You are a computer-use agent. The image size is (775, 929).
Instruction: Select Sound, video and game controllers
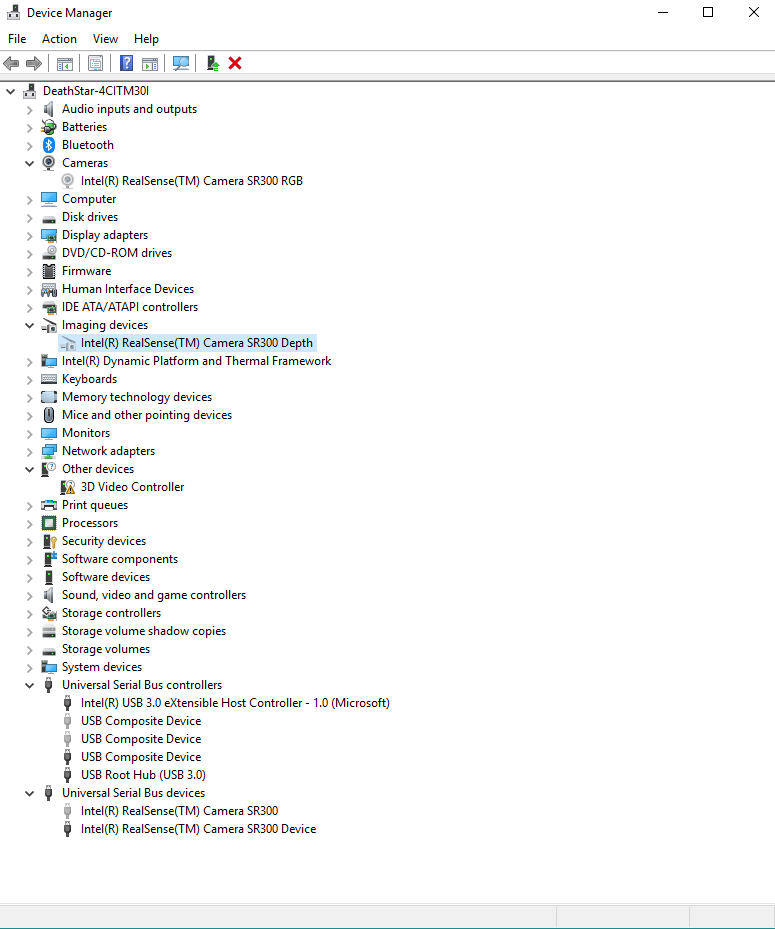[x=153, y=595]
